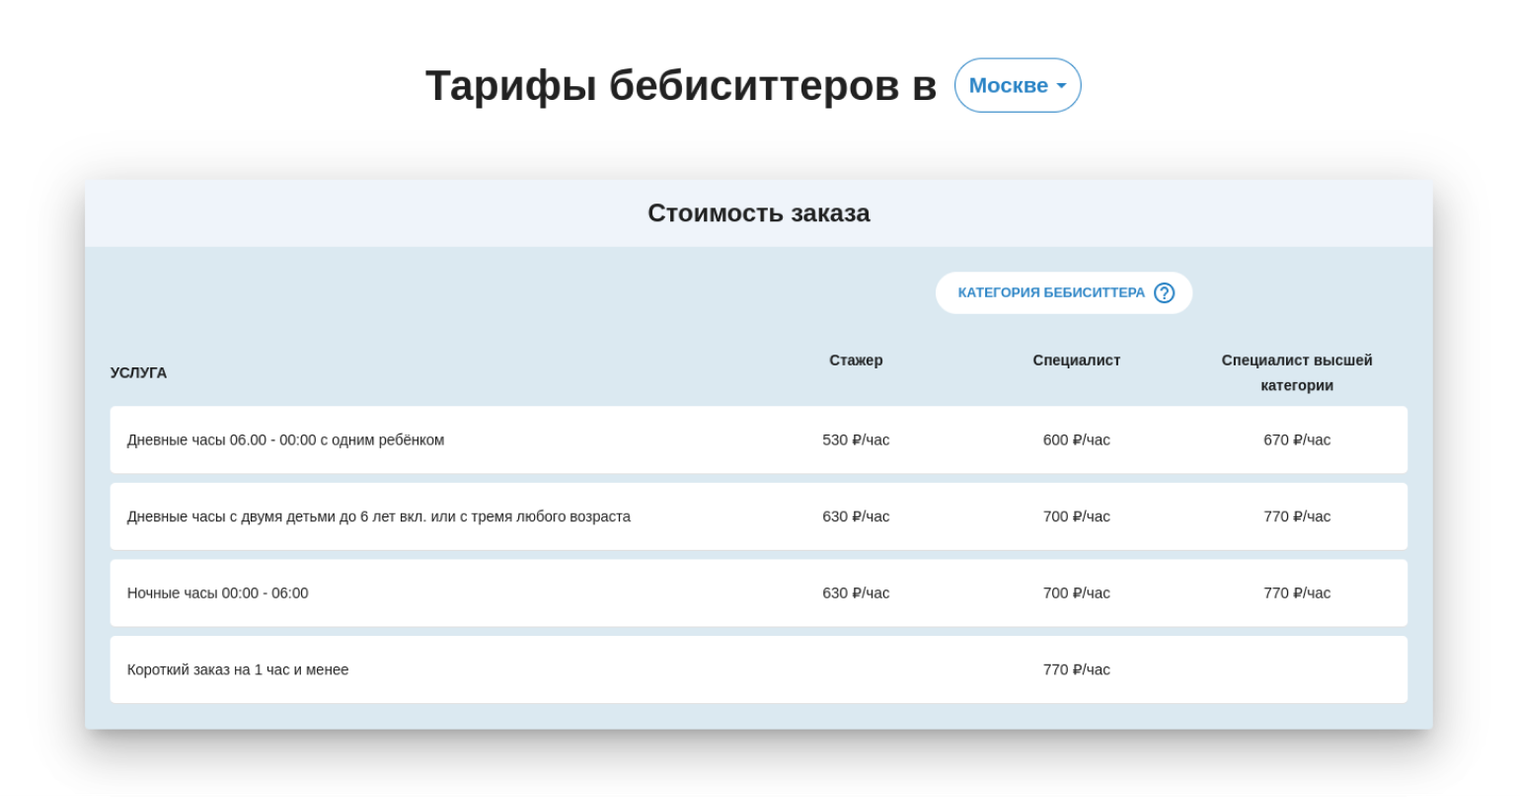Click the price in Короткий заказ row
1520x797 pixels.
click(1076, 669)
